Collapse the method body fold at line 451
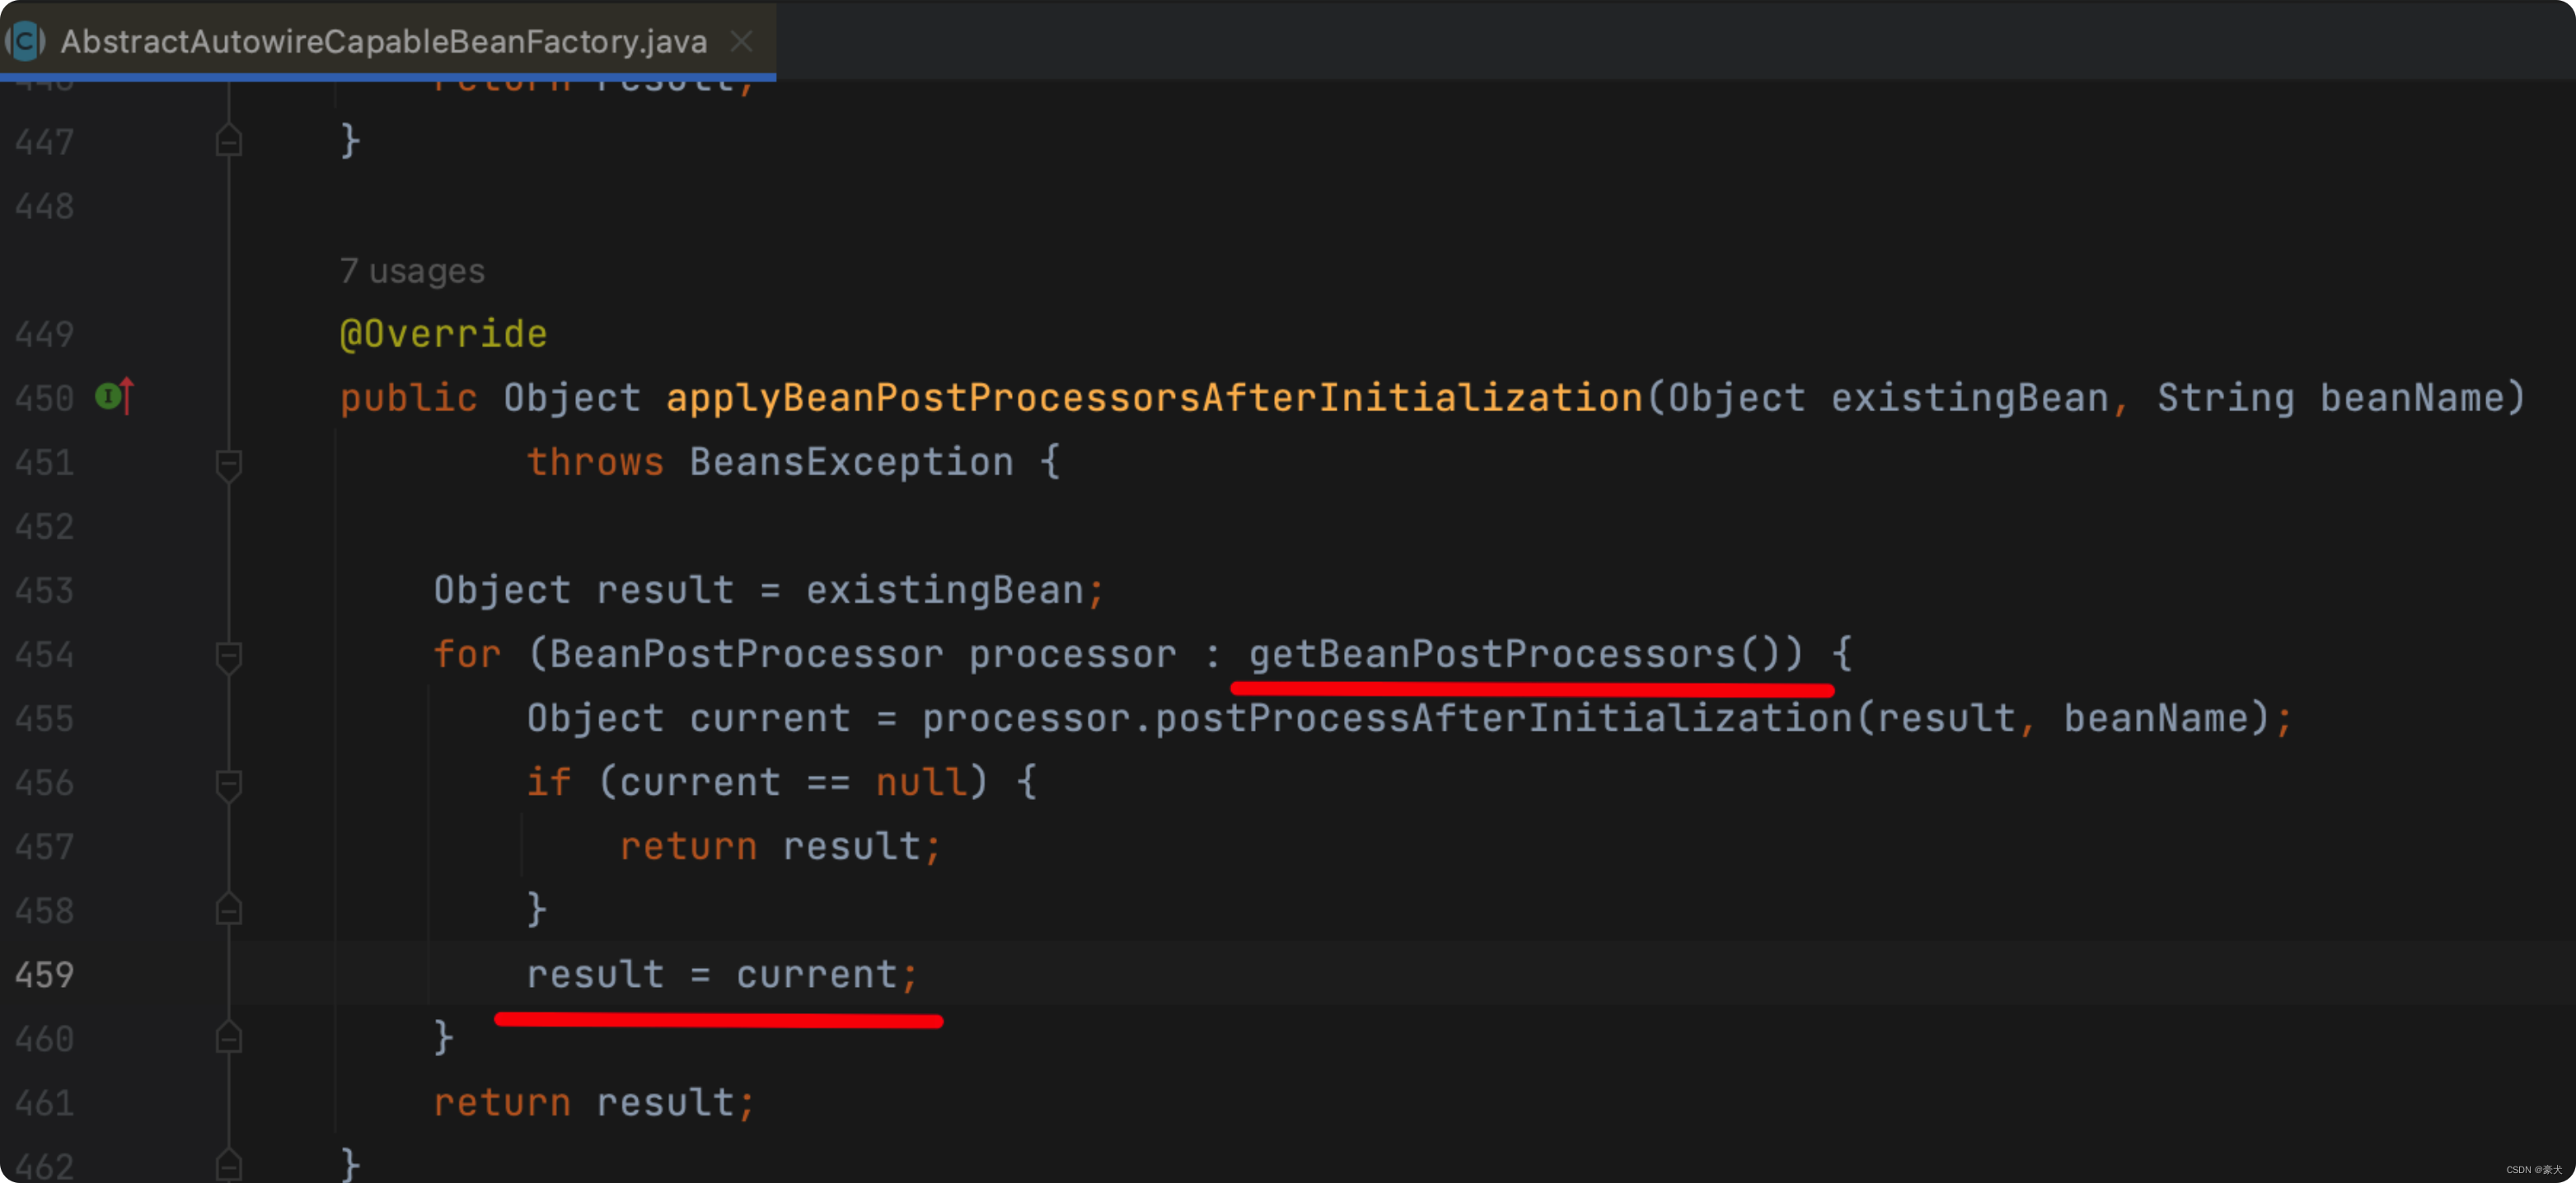The width and height of the screenshot is (2576, 1183). click(228, 463)
